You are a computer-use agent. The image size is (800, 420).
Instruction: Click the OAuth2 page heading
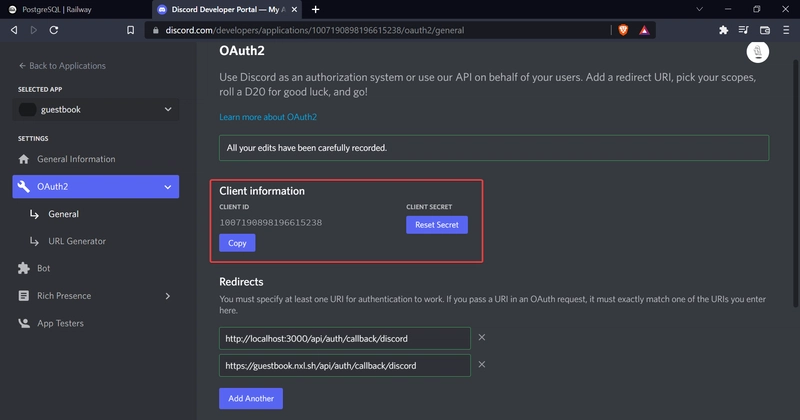[x=242, y=51]
